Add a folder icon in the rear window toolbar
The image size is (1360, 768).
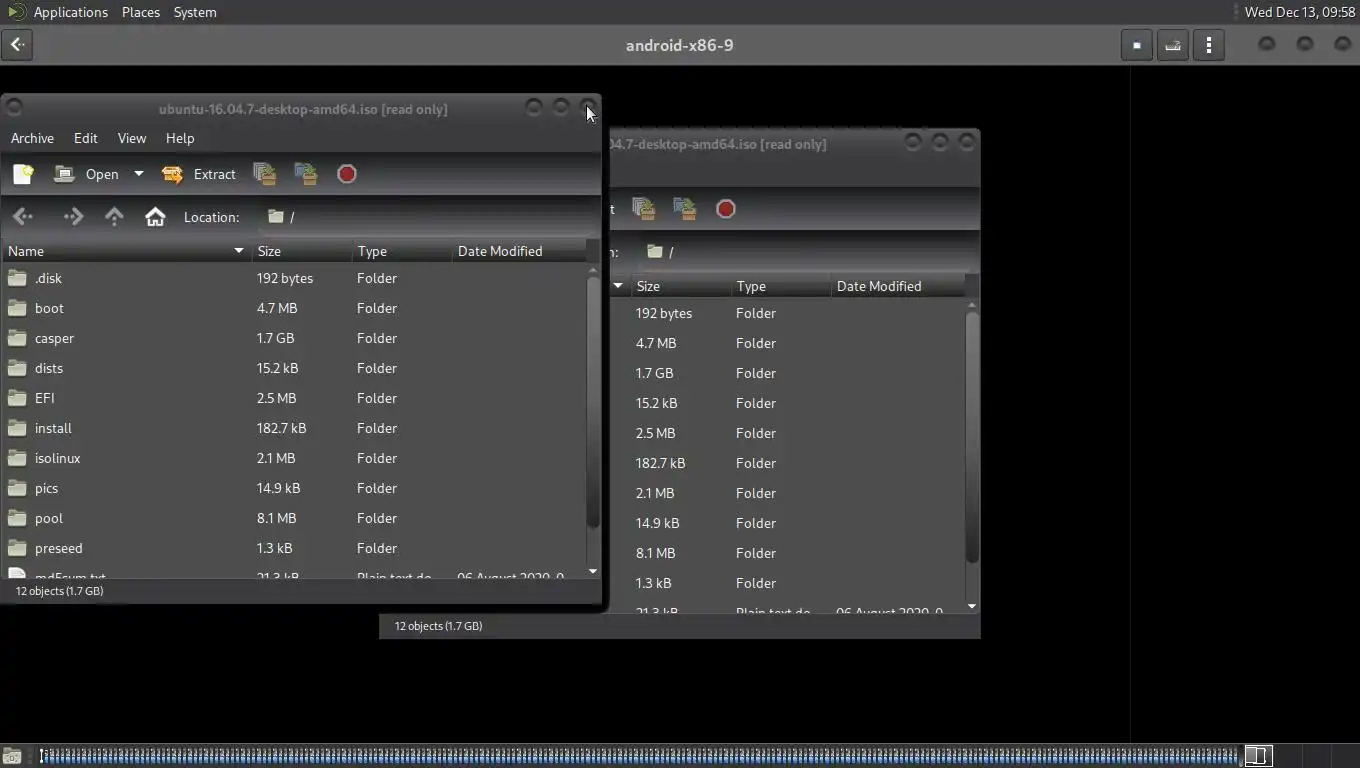[x=685, y=209]
